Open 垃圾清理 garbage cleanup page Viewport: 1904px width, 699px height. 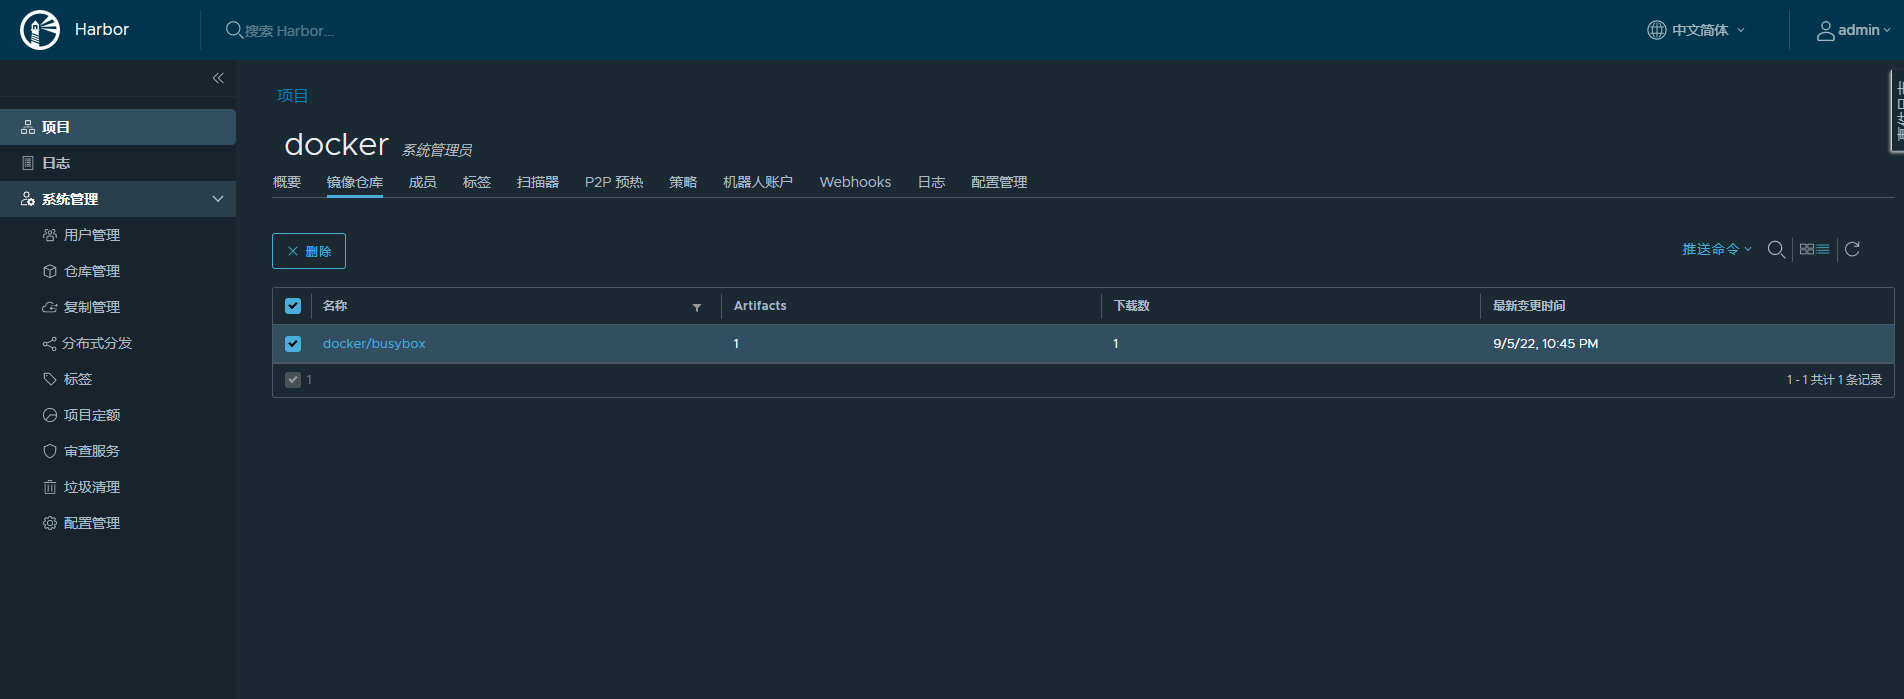coord(91,487)
